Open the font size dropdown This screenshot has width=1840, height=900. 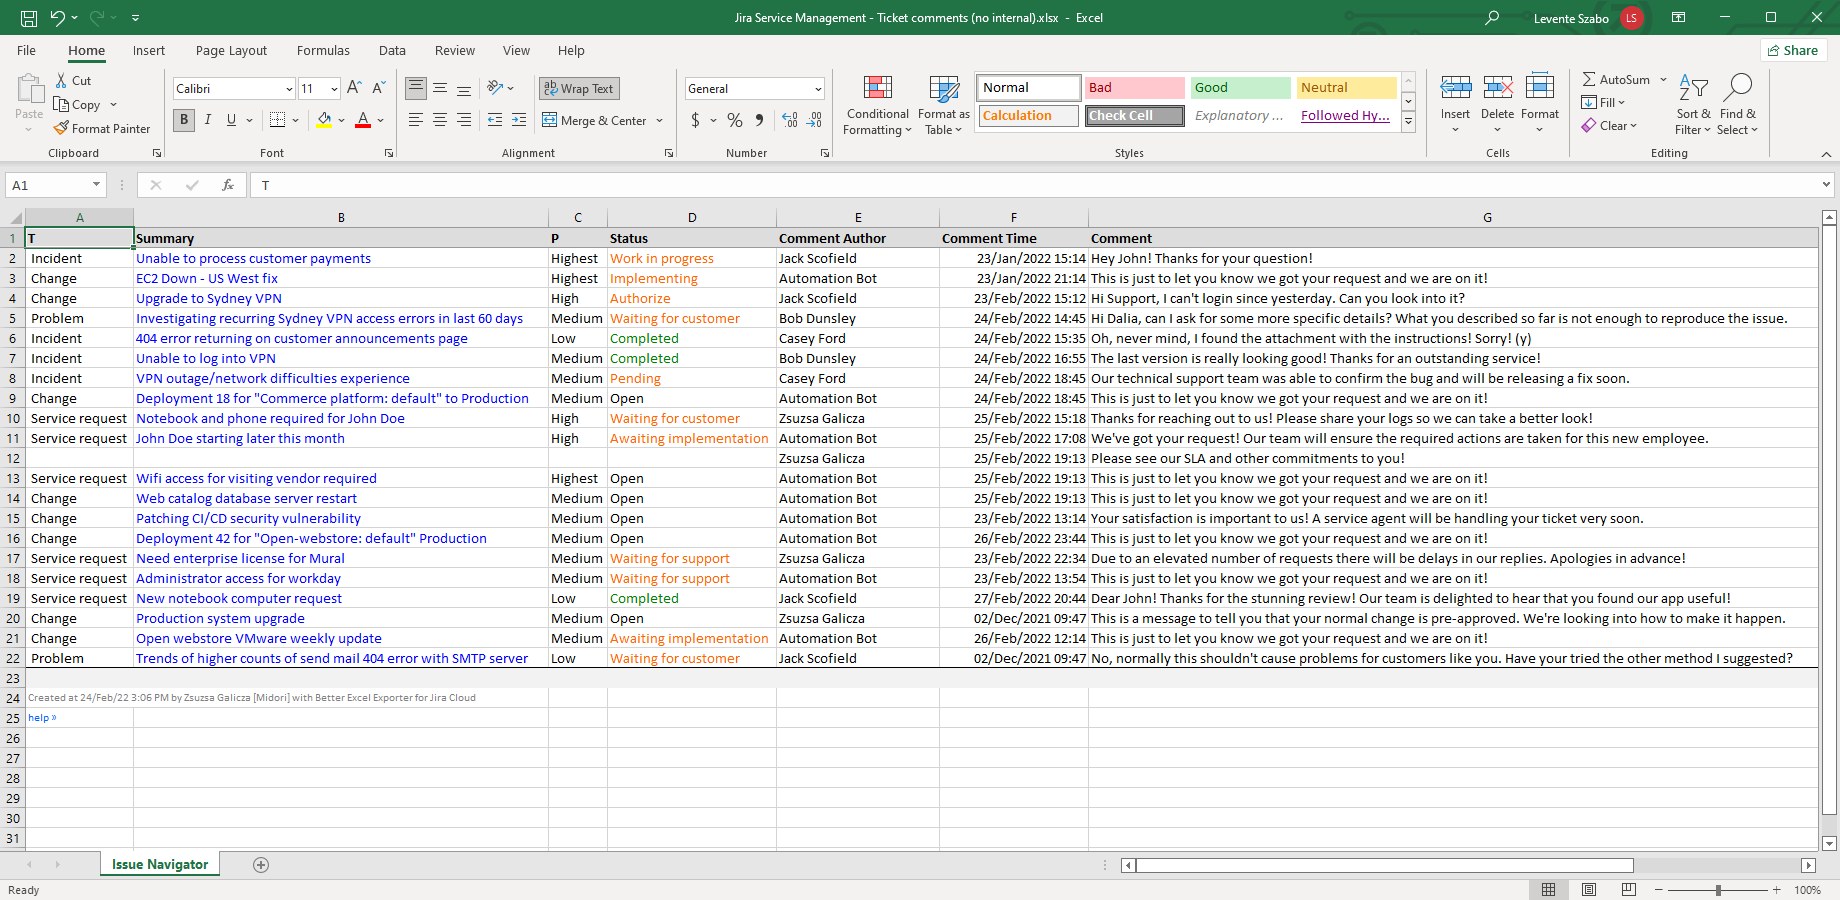(334, 89)
